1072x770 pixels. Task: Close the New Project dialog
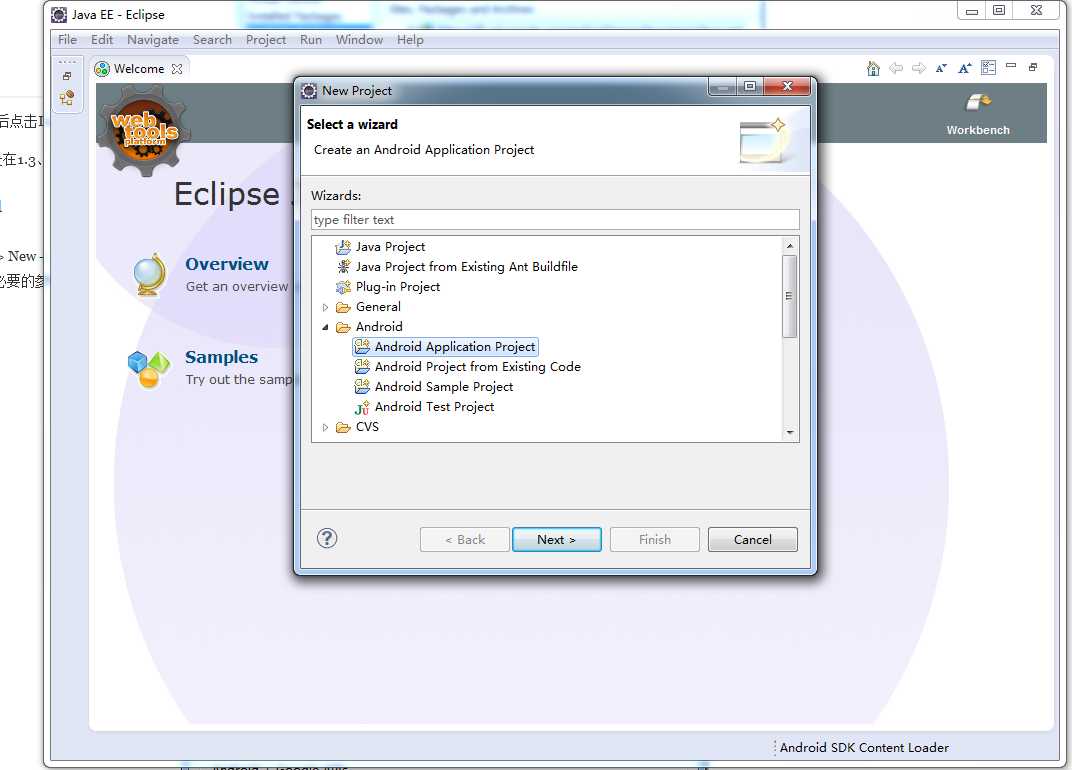tap(787, 86)
